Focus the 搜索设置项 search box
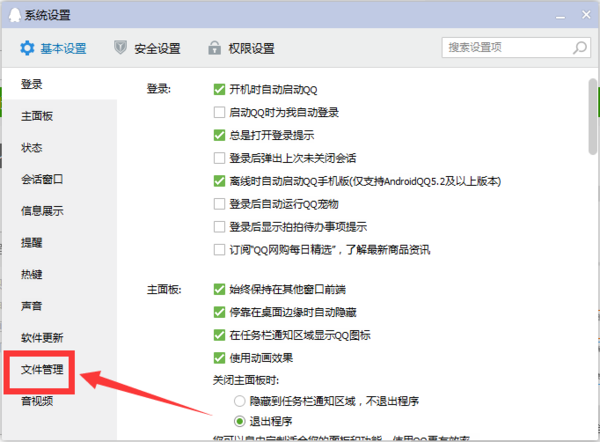 point(516,47)
